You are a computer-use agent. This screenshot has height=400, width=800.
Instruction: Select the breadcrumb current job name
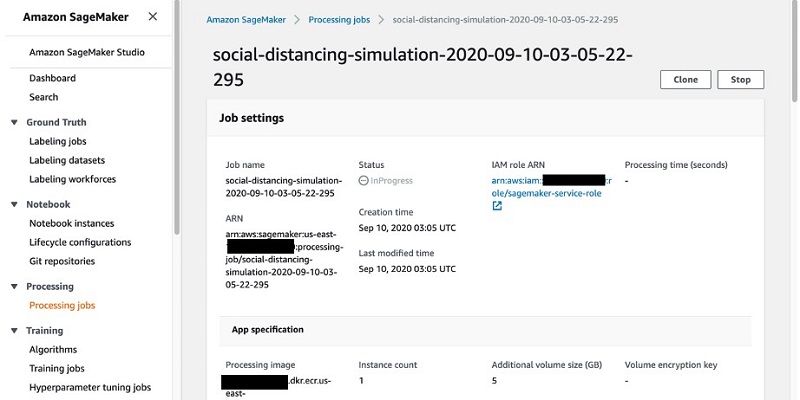click(x=505, y=20)
